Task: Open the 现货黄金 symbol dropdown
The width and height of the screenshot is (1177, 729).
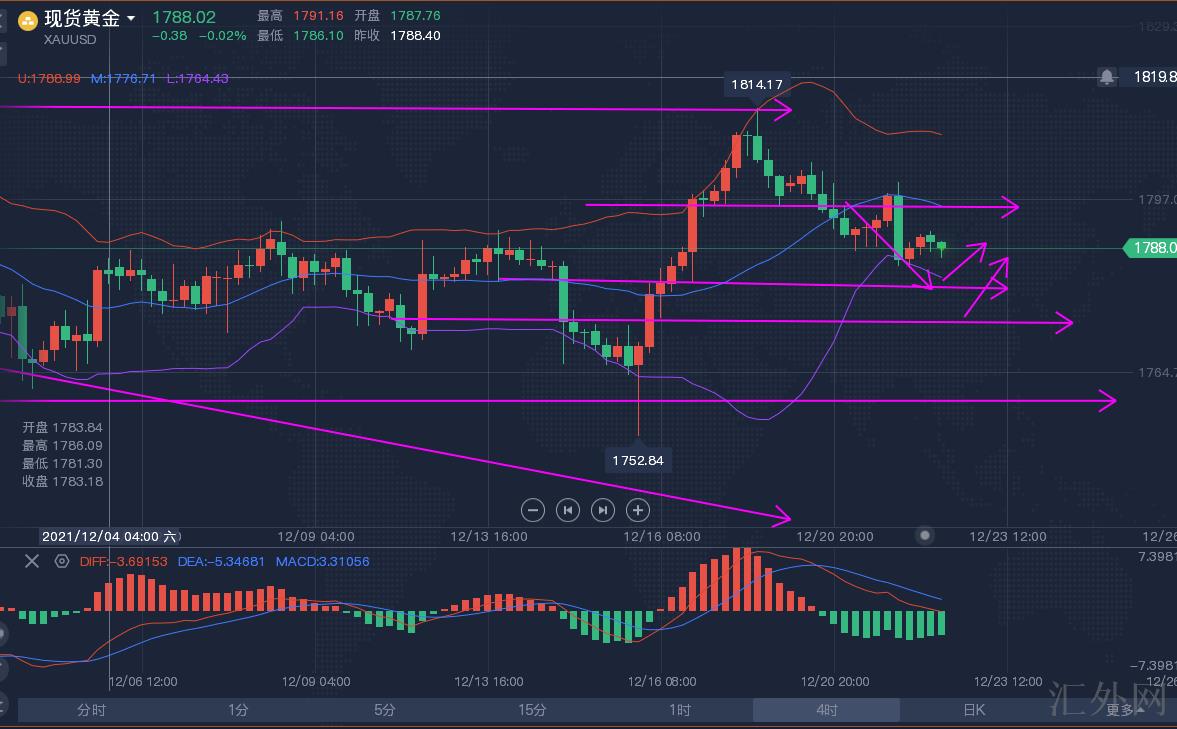Action: point(130,18)
